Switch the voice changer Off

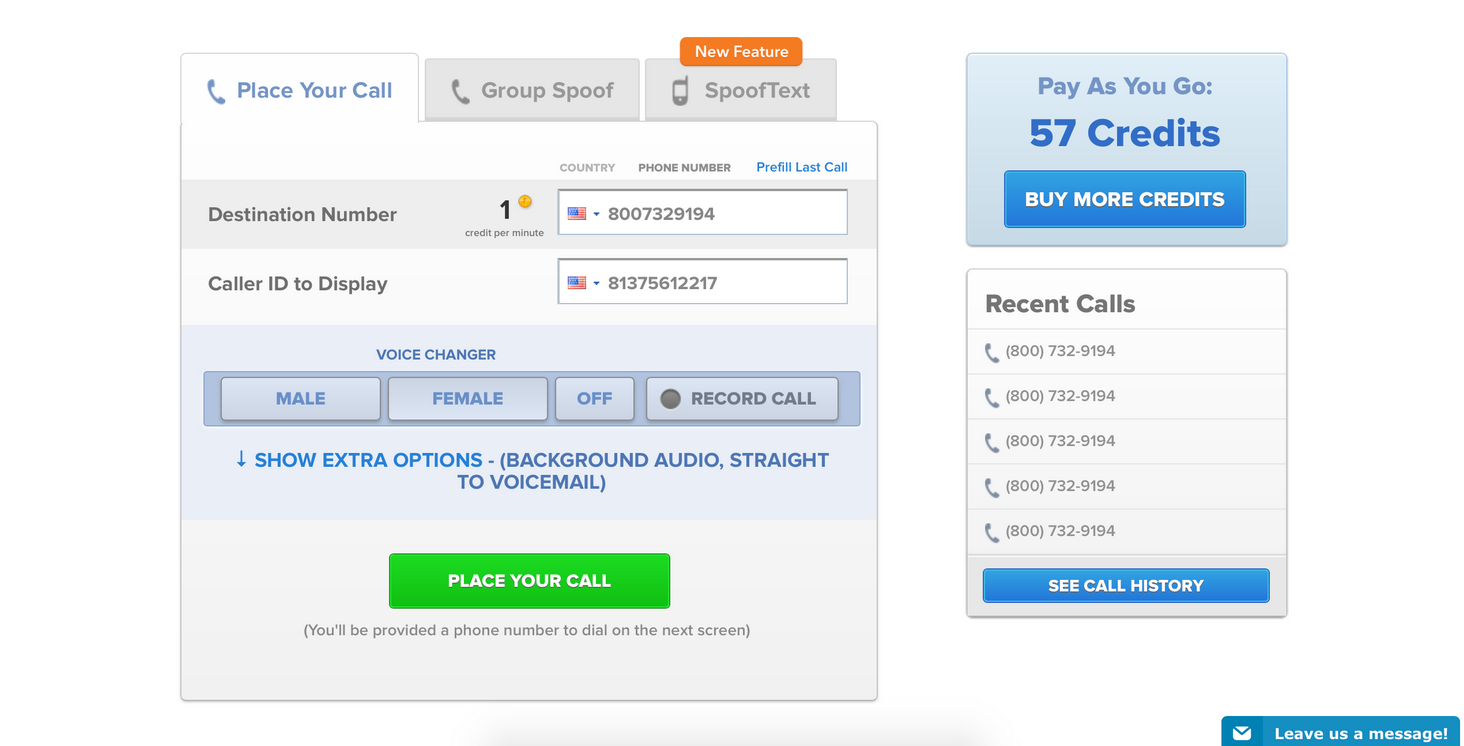[594, 398]
